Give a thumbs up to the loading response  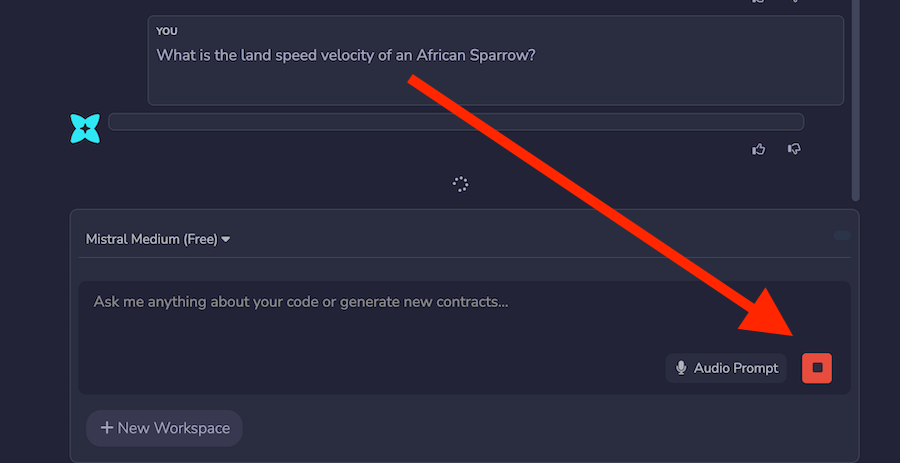pyautogui.click(x=759, y=149)
